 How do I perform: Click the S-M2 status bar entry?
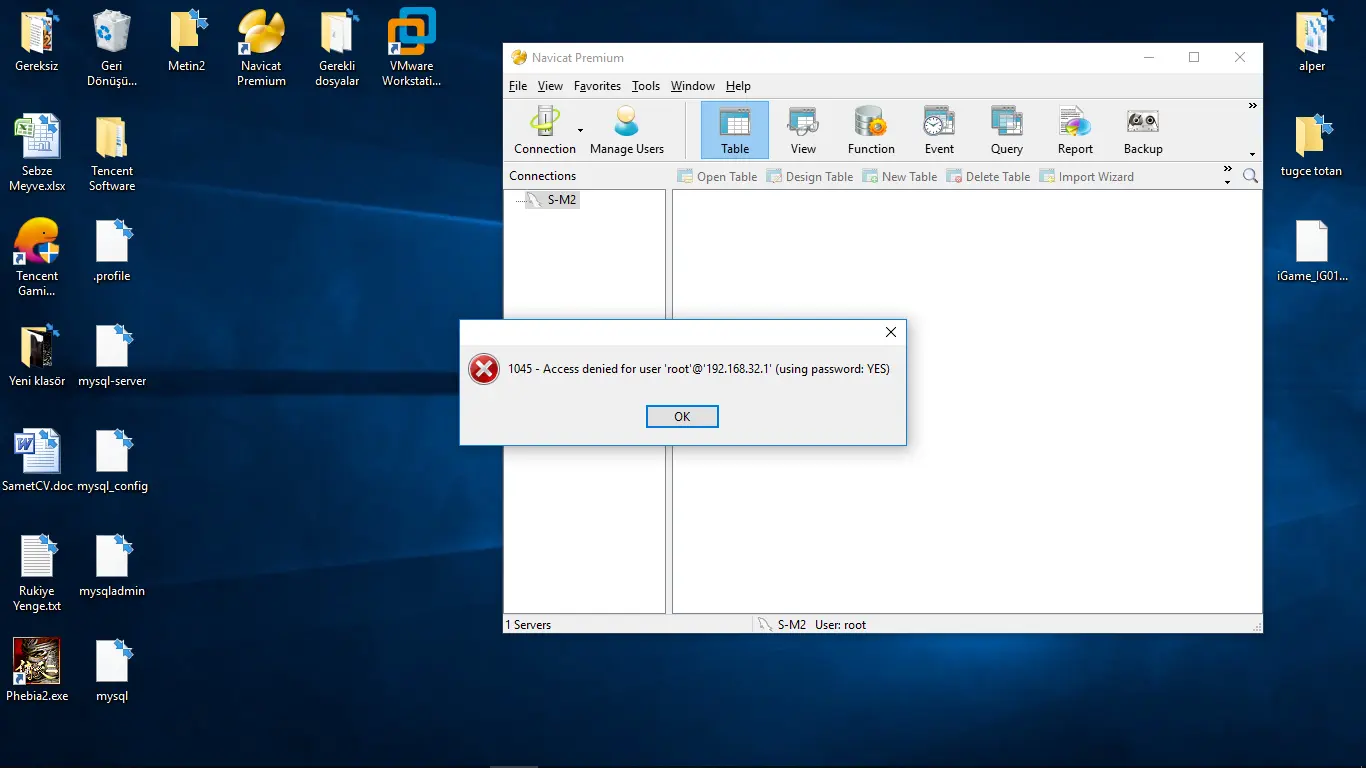click(x=781, y=625)
